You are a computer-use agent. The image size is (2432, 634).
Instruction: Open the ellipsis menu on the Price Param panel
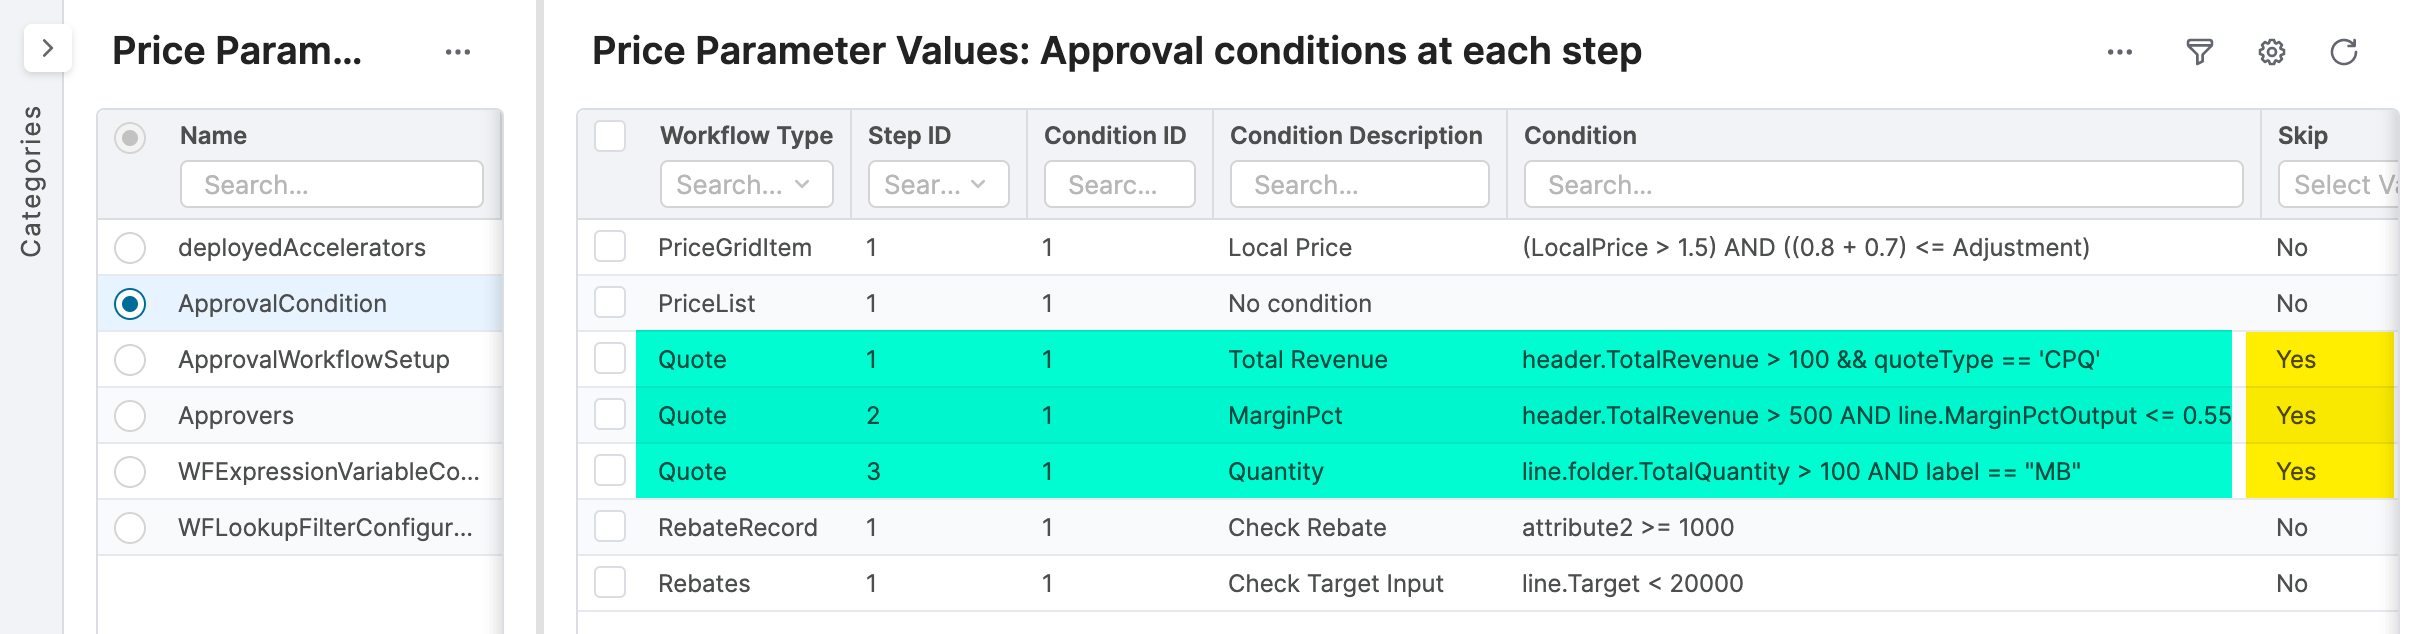pos(458,51)
